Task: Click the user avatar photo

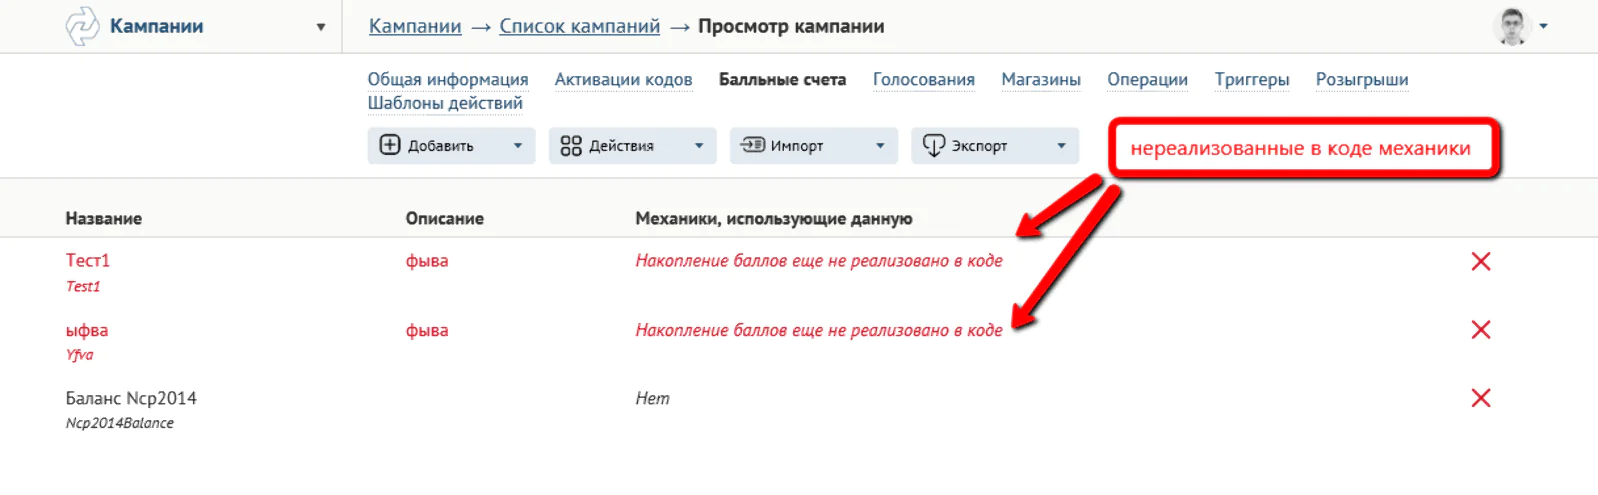Action: [1512, 26]
